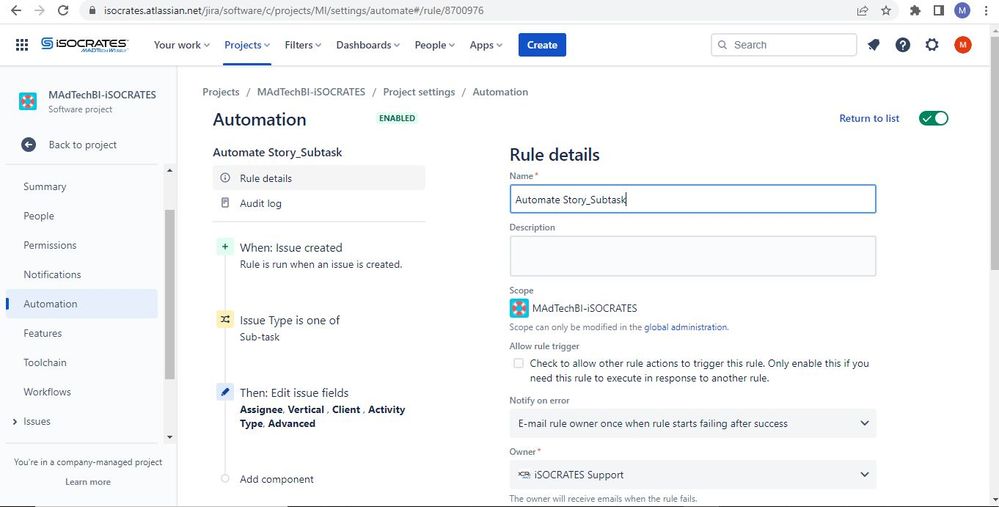
Task: Open the browser extensions puzzle icon
Action: click(x=916, y=10)
